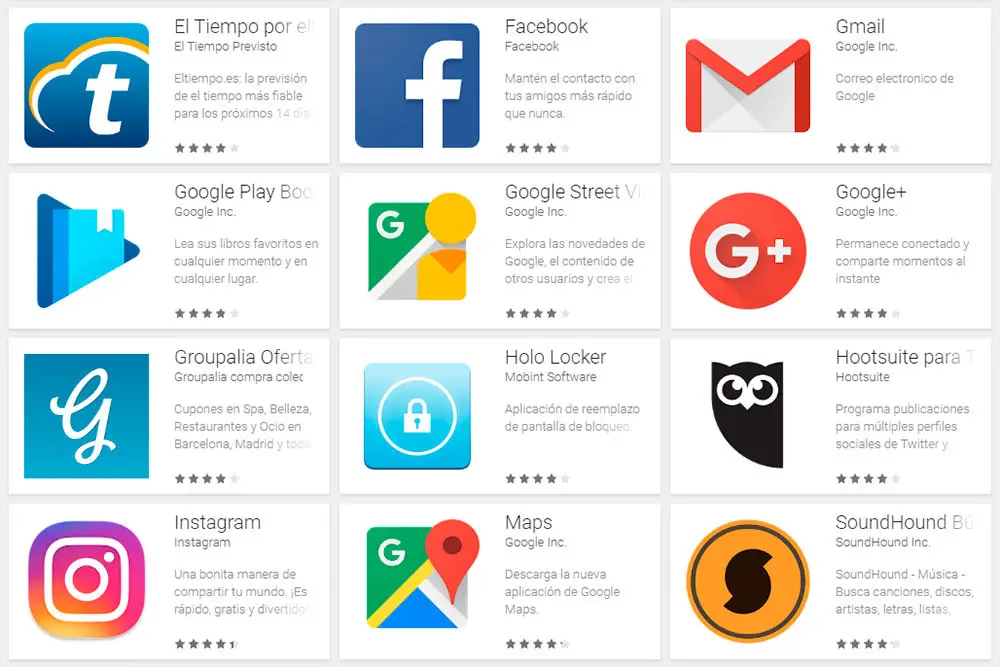Select the Google Play Books icon
This screenshot has height=667, width=1000.
click(x=88, y=251)
